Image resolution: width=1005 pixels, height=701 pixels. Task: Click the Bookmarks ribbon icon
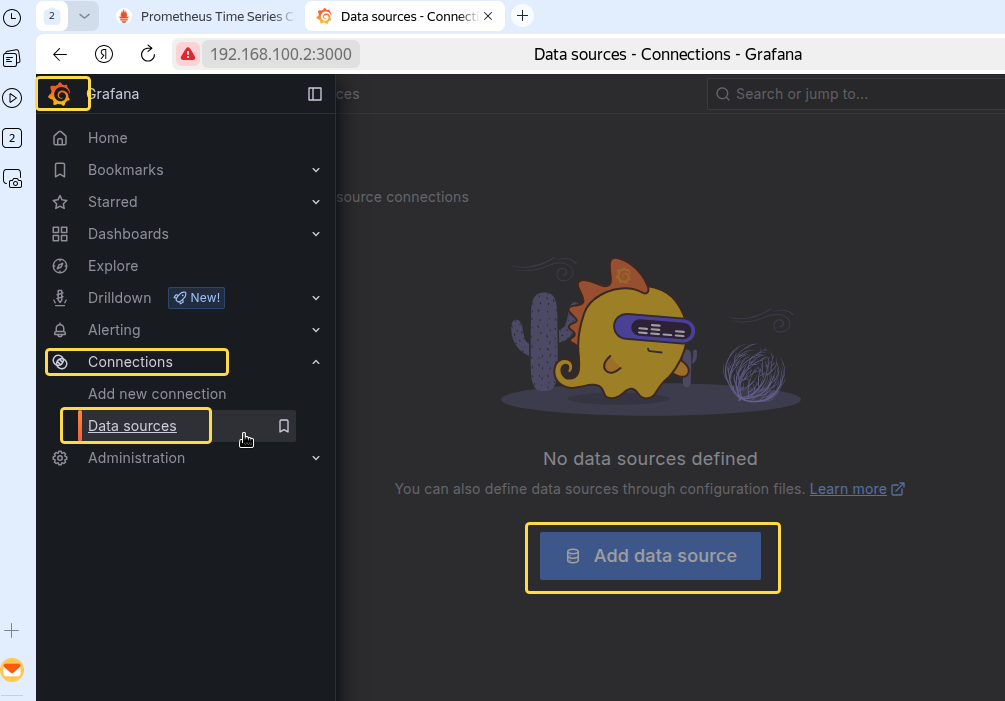coord(60,170)
